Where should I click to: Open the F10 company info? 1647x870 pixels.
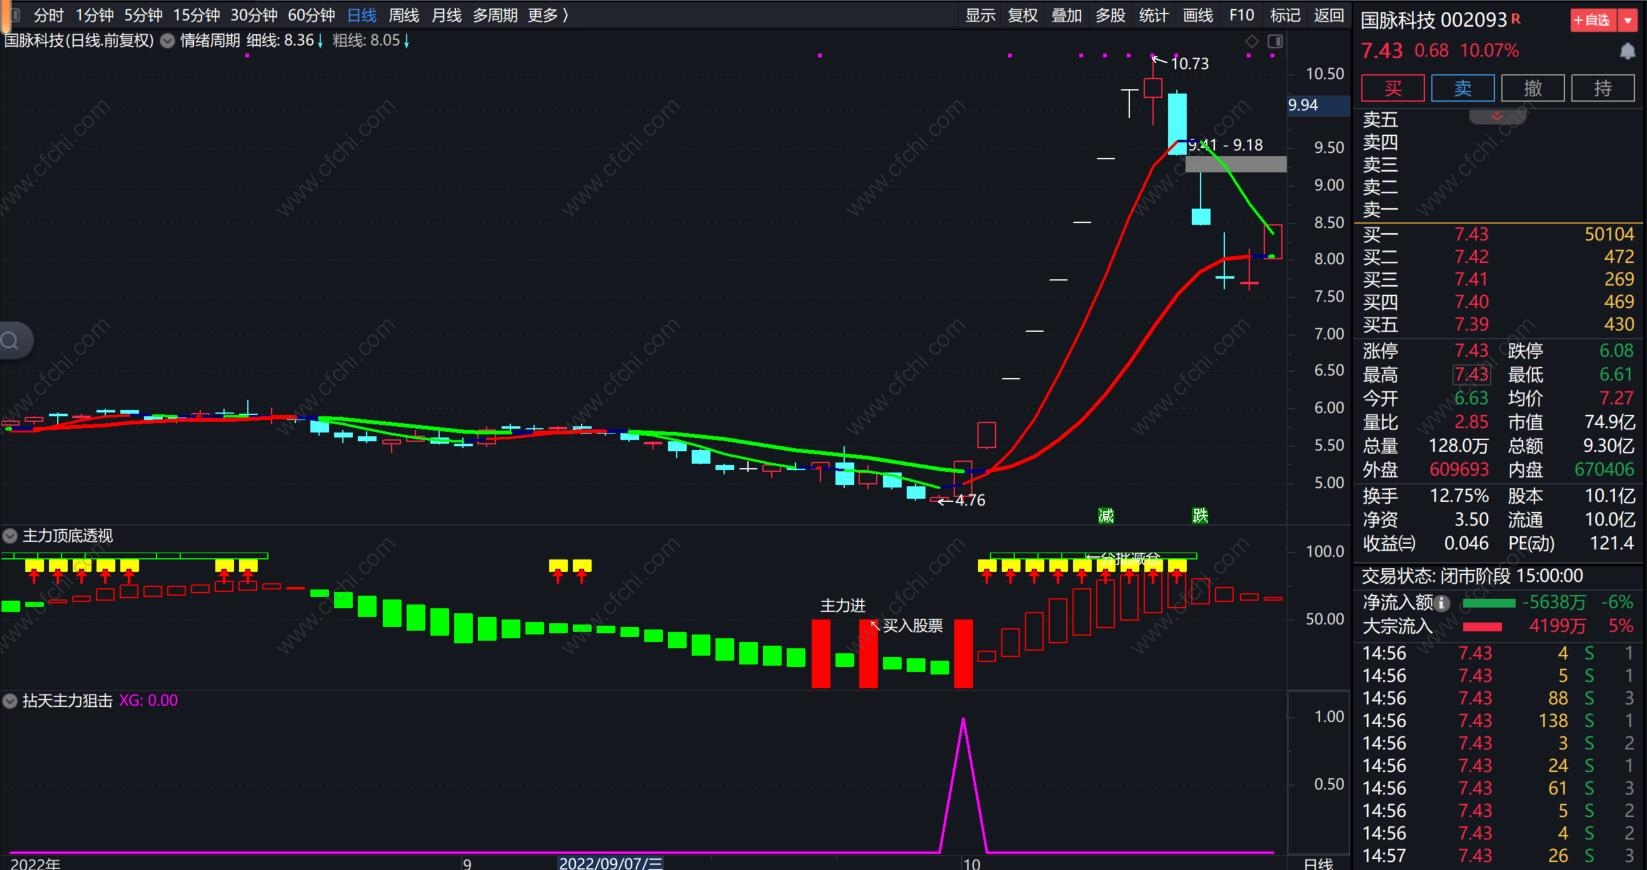tap(1241, 15)
